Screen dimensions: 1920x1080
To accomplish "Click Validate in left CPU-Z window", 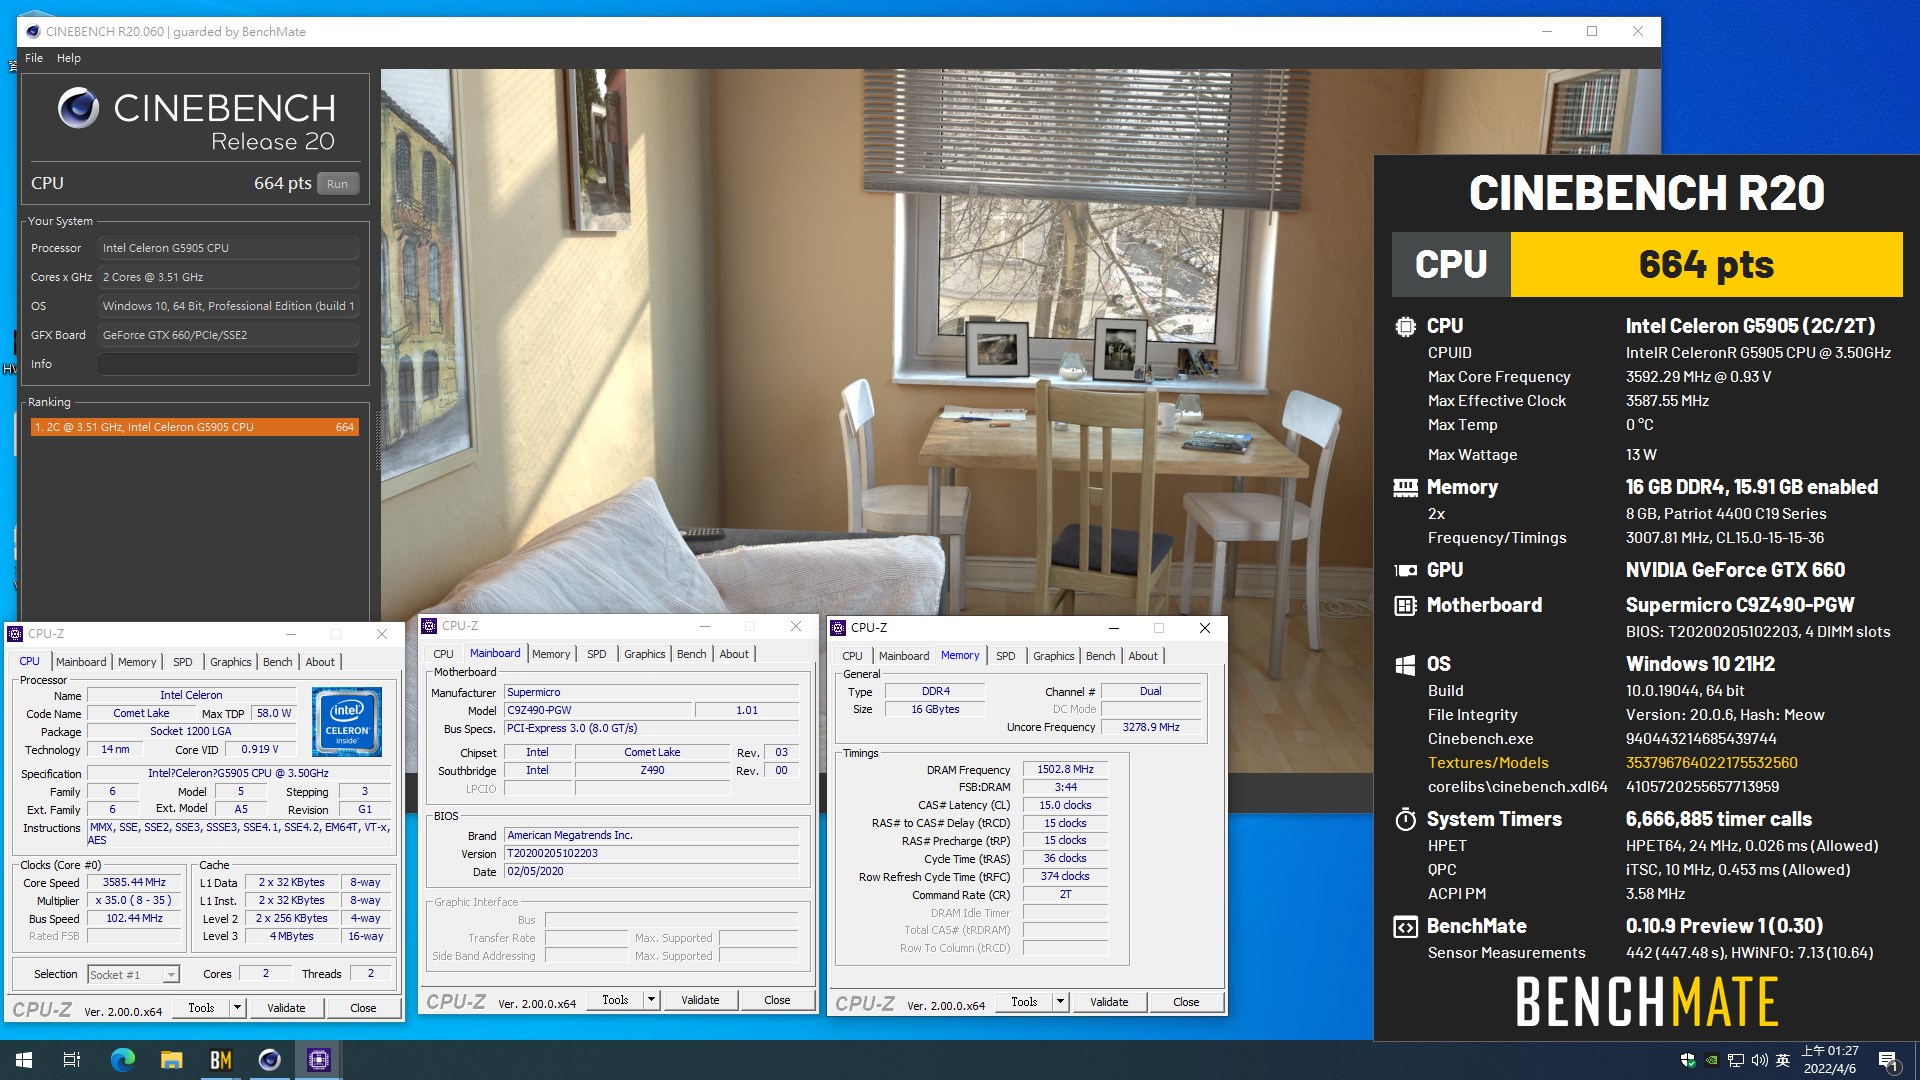I will (286, 1008).
